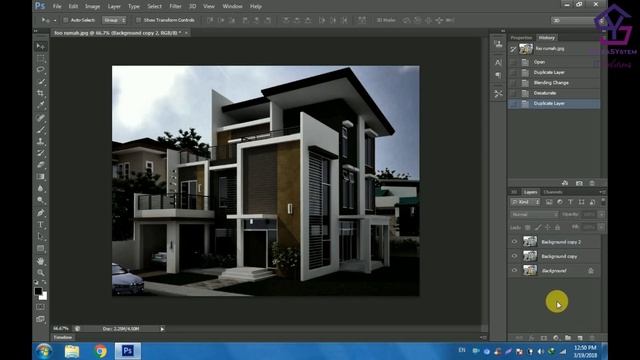Select the Rectangle shape tool

coord(40,248)
